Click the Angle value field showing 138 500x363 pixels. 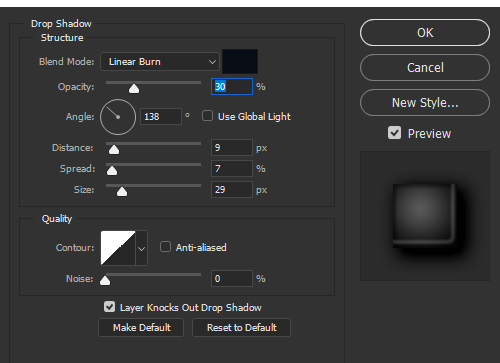pos(161,117)
